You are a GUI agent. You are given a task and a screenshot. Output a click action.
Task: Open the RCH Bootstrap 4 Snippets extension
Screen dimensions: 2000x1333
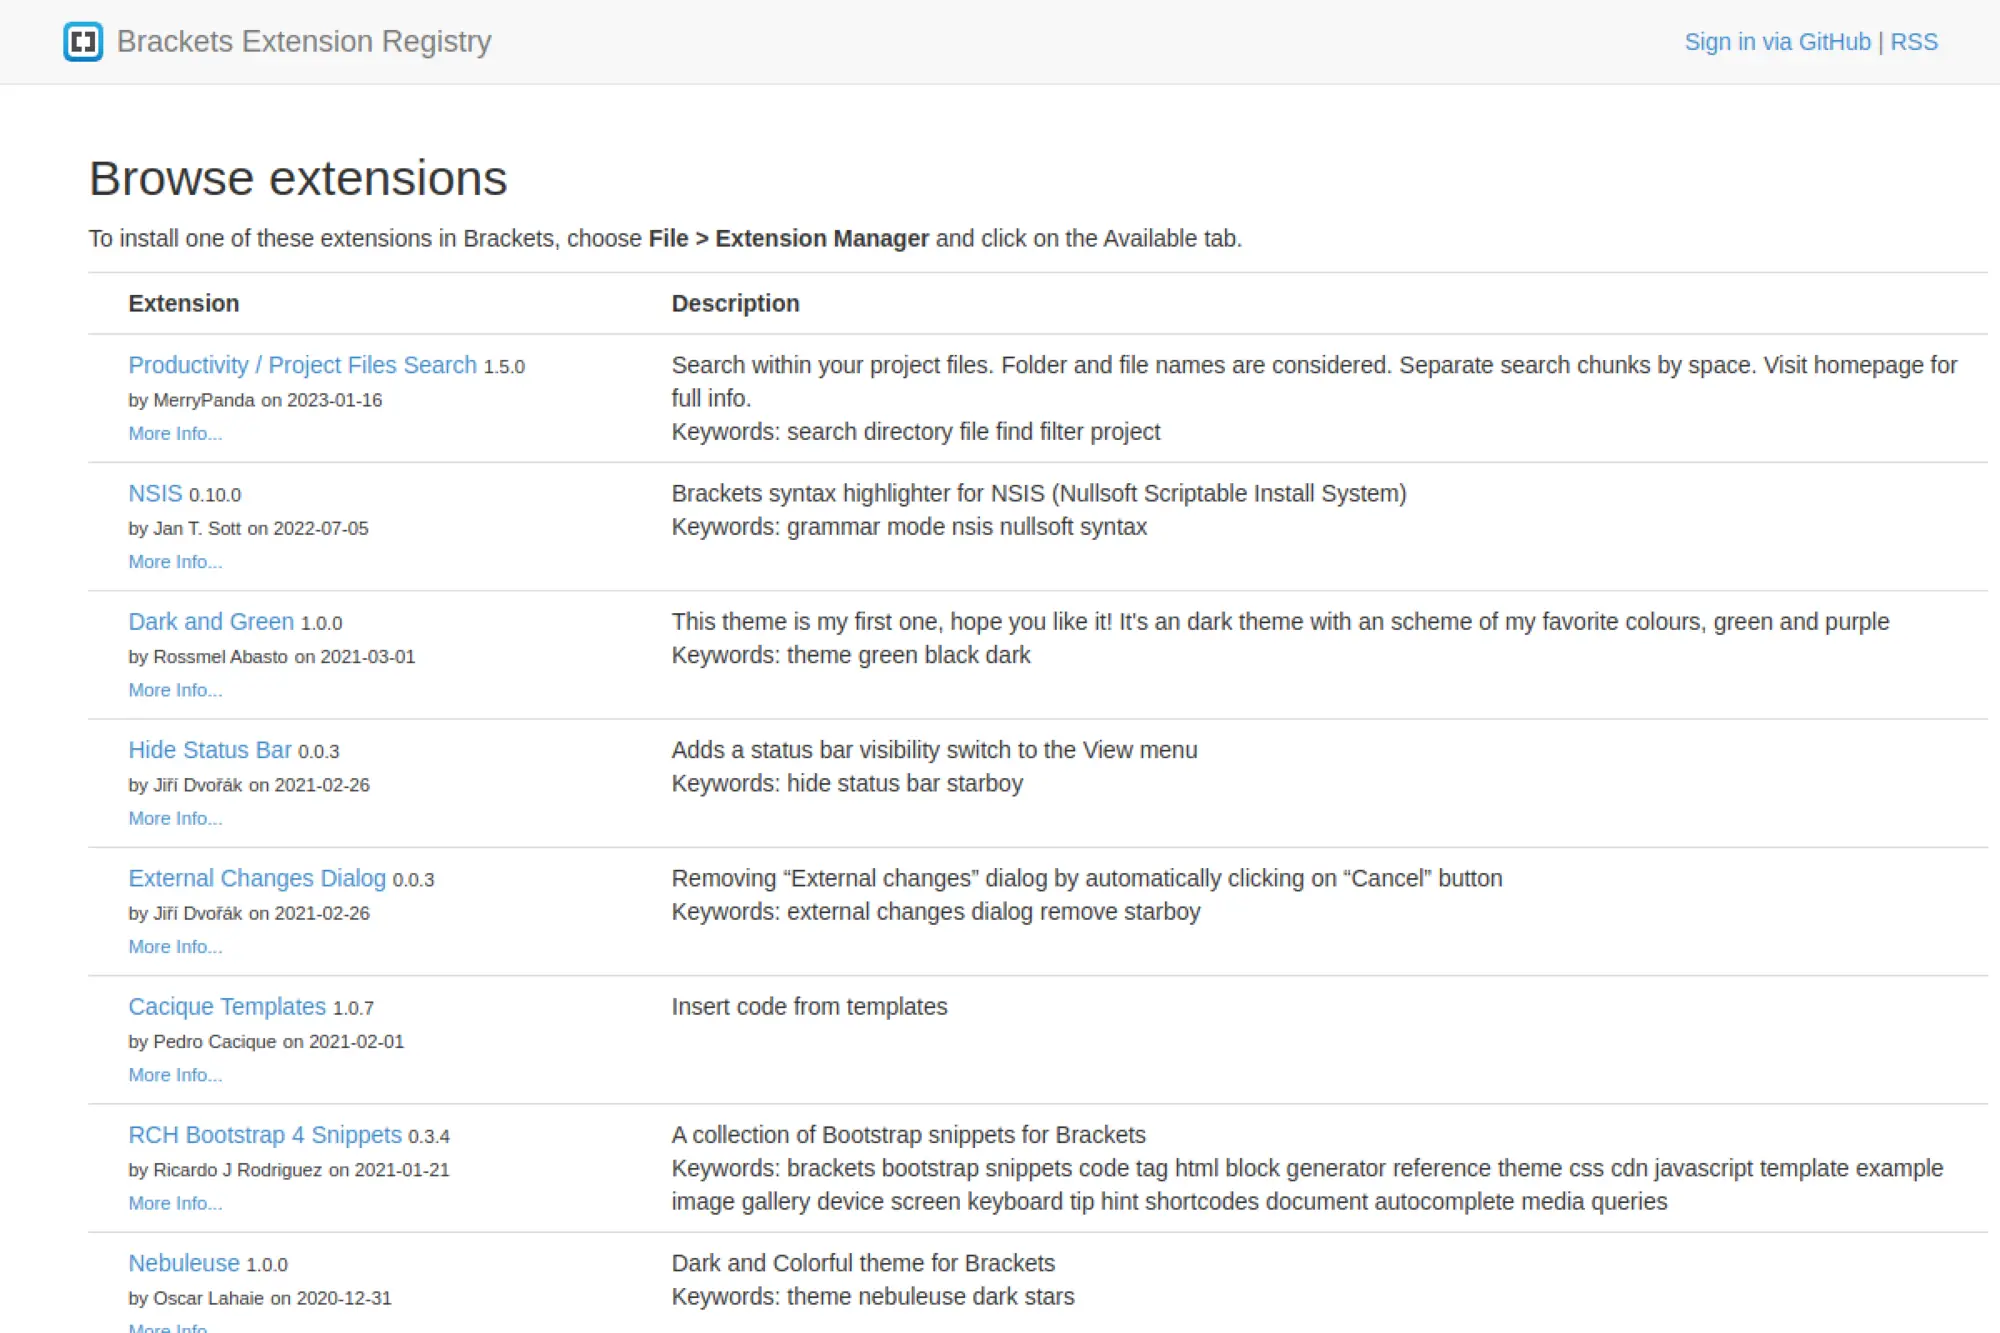[264, 1134]
